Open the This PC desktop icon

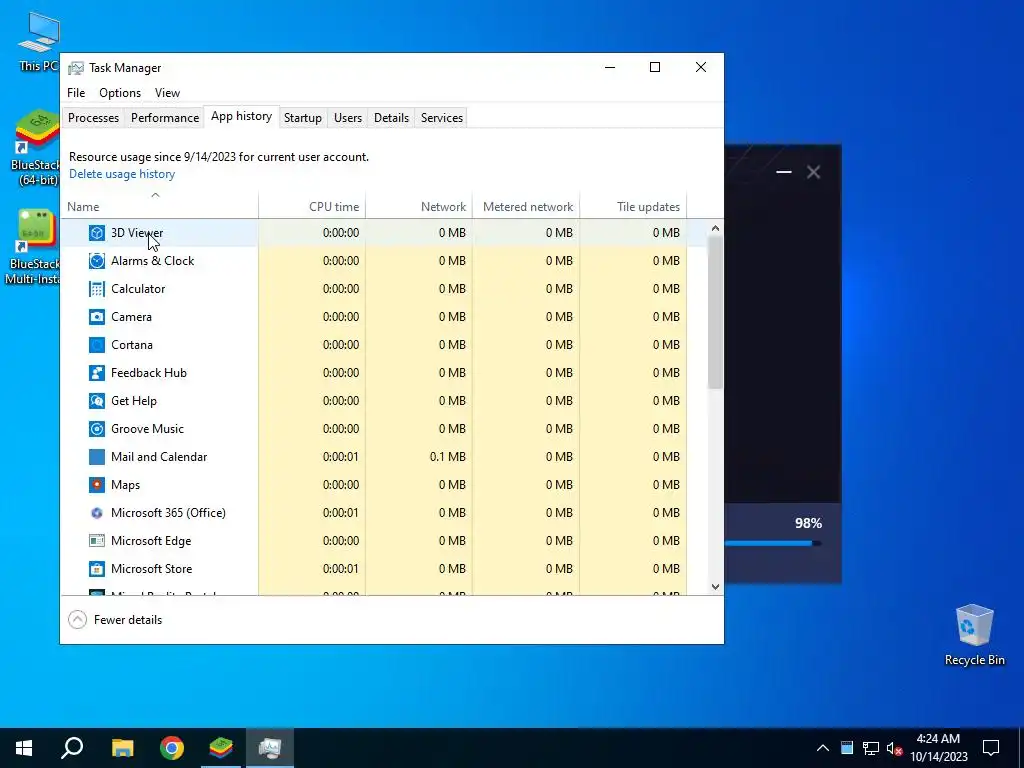pyautogui.click(x=38, y=41)
